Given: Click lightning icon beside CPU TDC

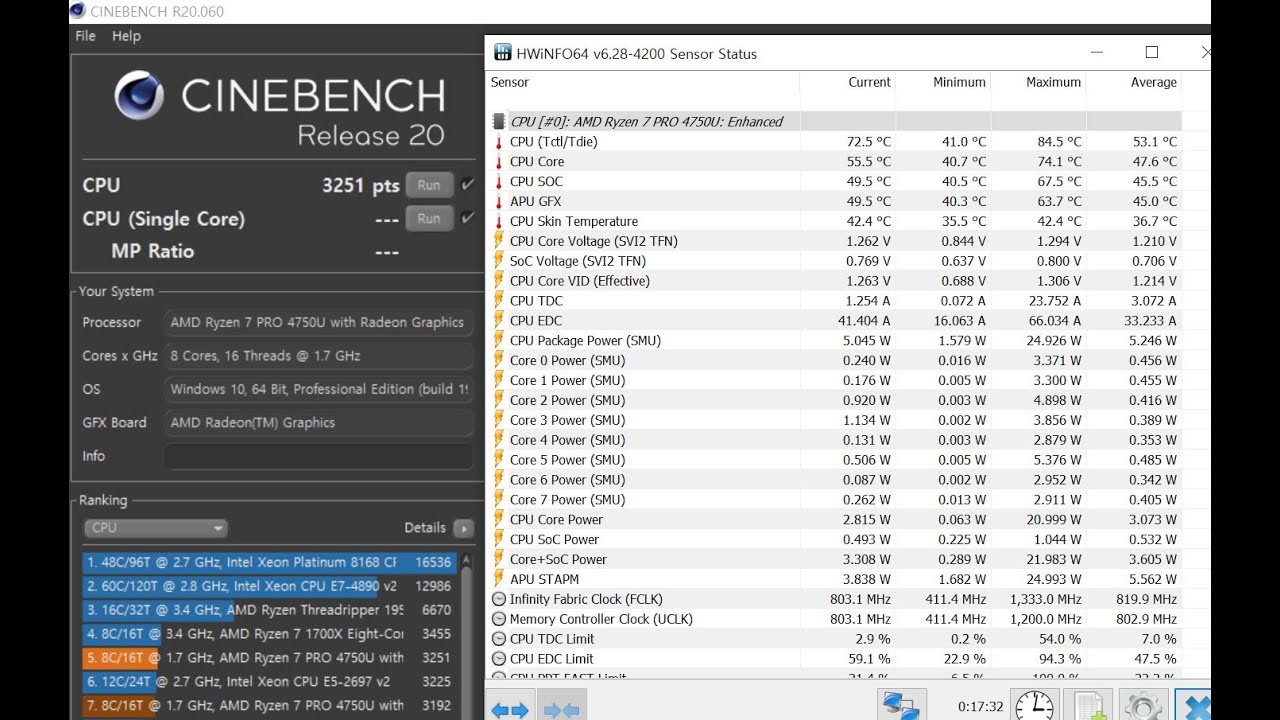Looking at the screenshot, I should point(499,301).
